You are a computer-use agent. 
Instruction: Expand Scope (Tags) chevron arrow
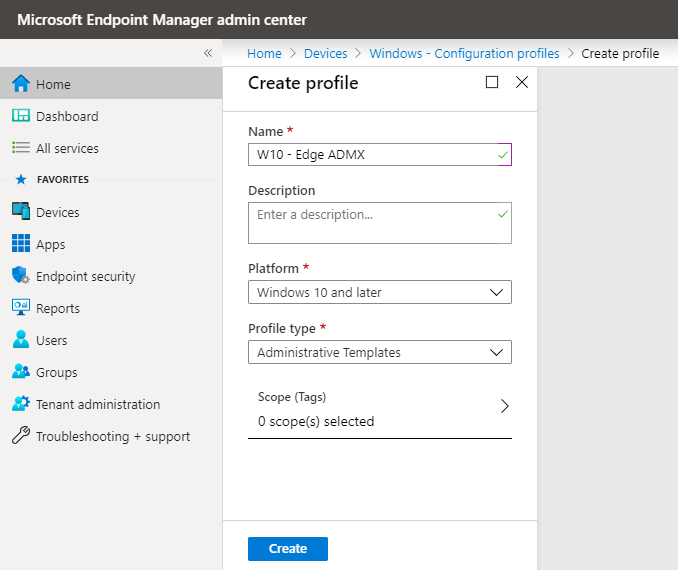504,406
